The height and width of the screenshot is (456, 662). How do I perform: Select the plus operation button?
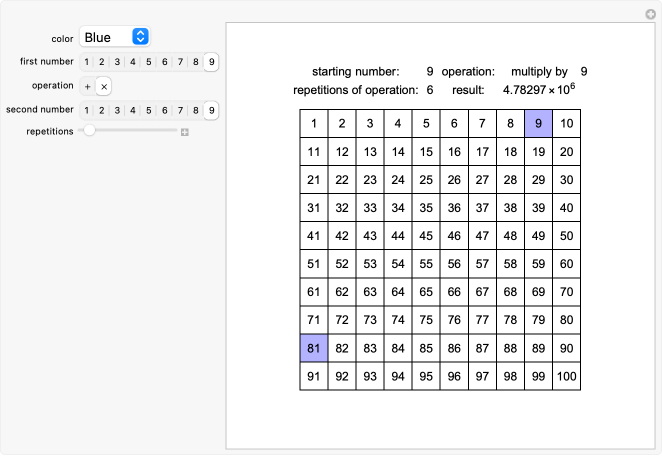87,87
